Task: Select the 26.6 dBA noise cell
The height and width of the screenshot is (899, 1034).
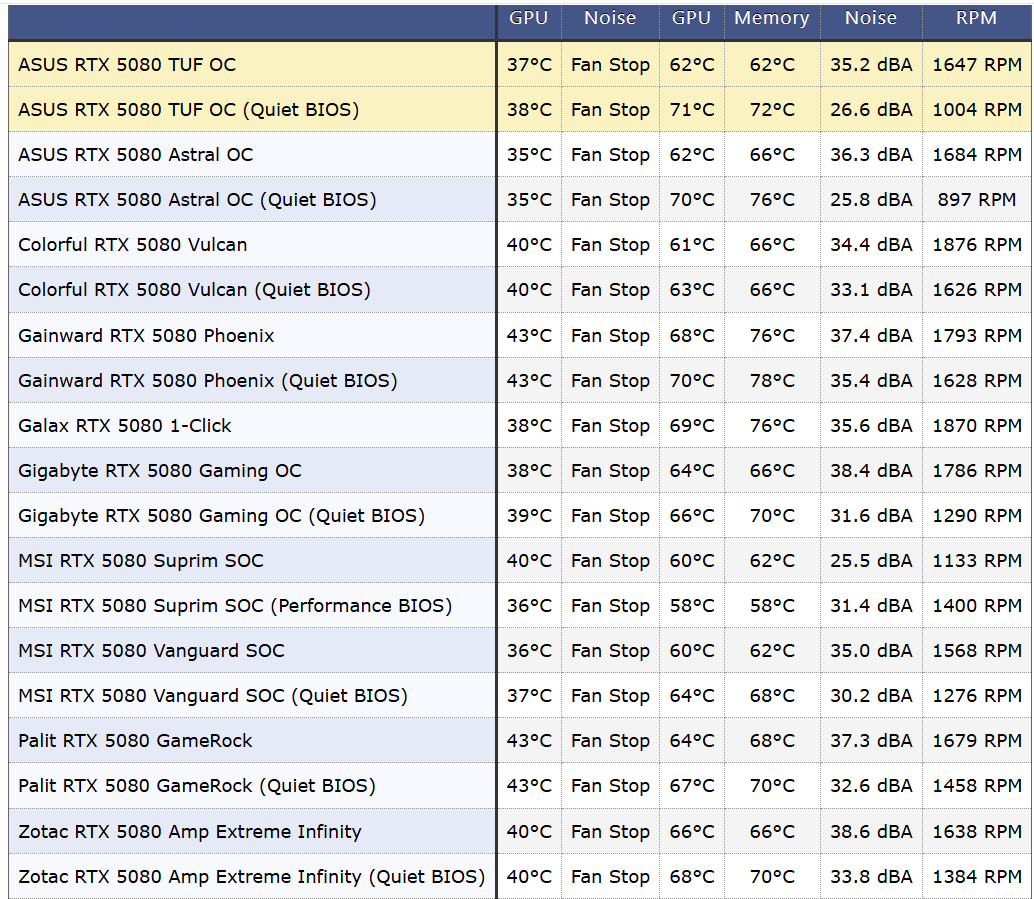Action: coord(871,109)
